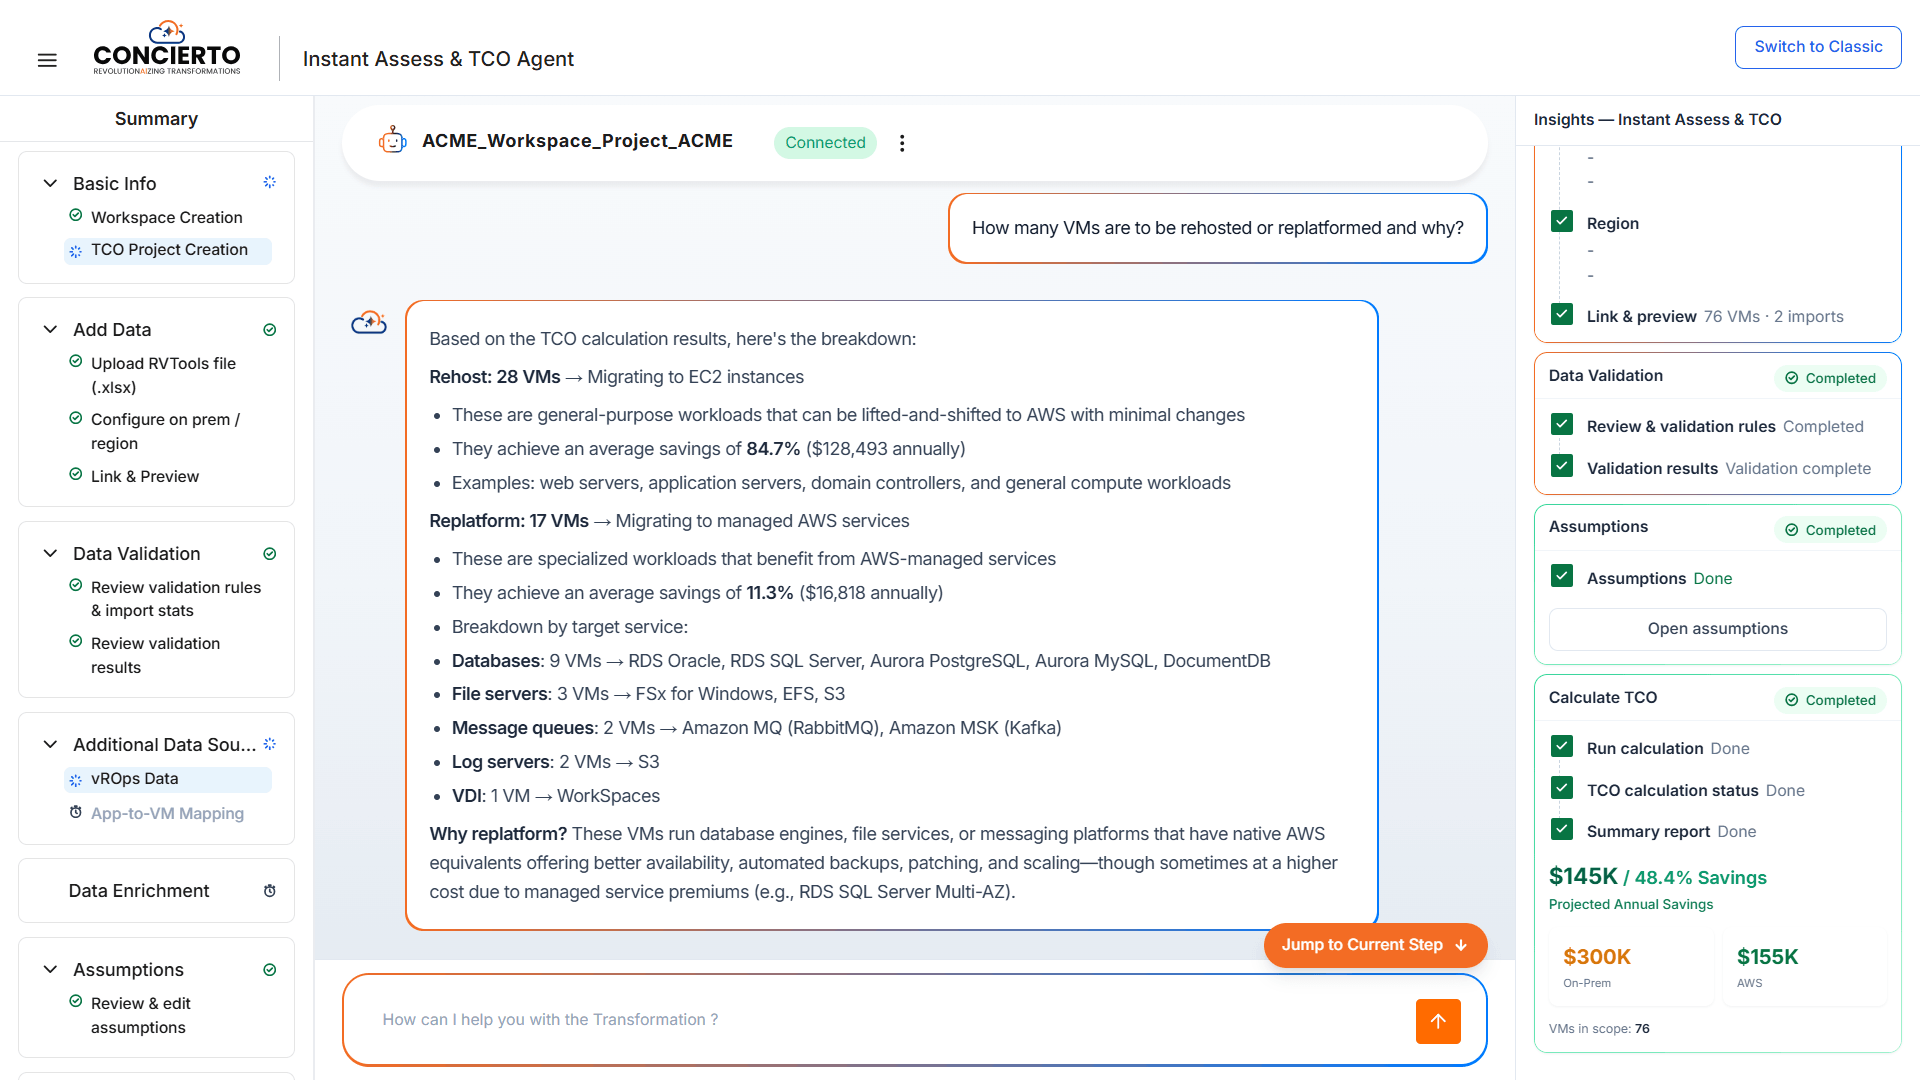The image size is (1920, 1080).
Task: Click the Add Data completed check icon
Action: coord(269,330)
